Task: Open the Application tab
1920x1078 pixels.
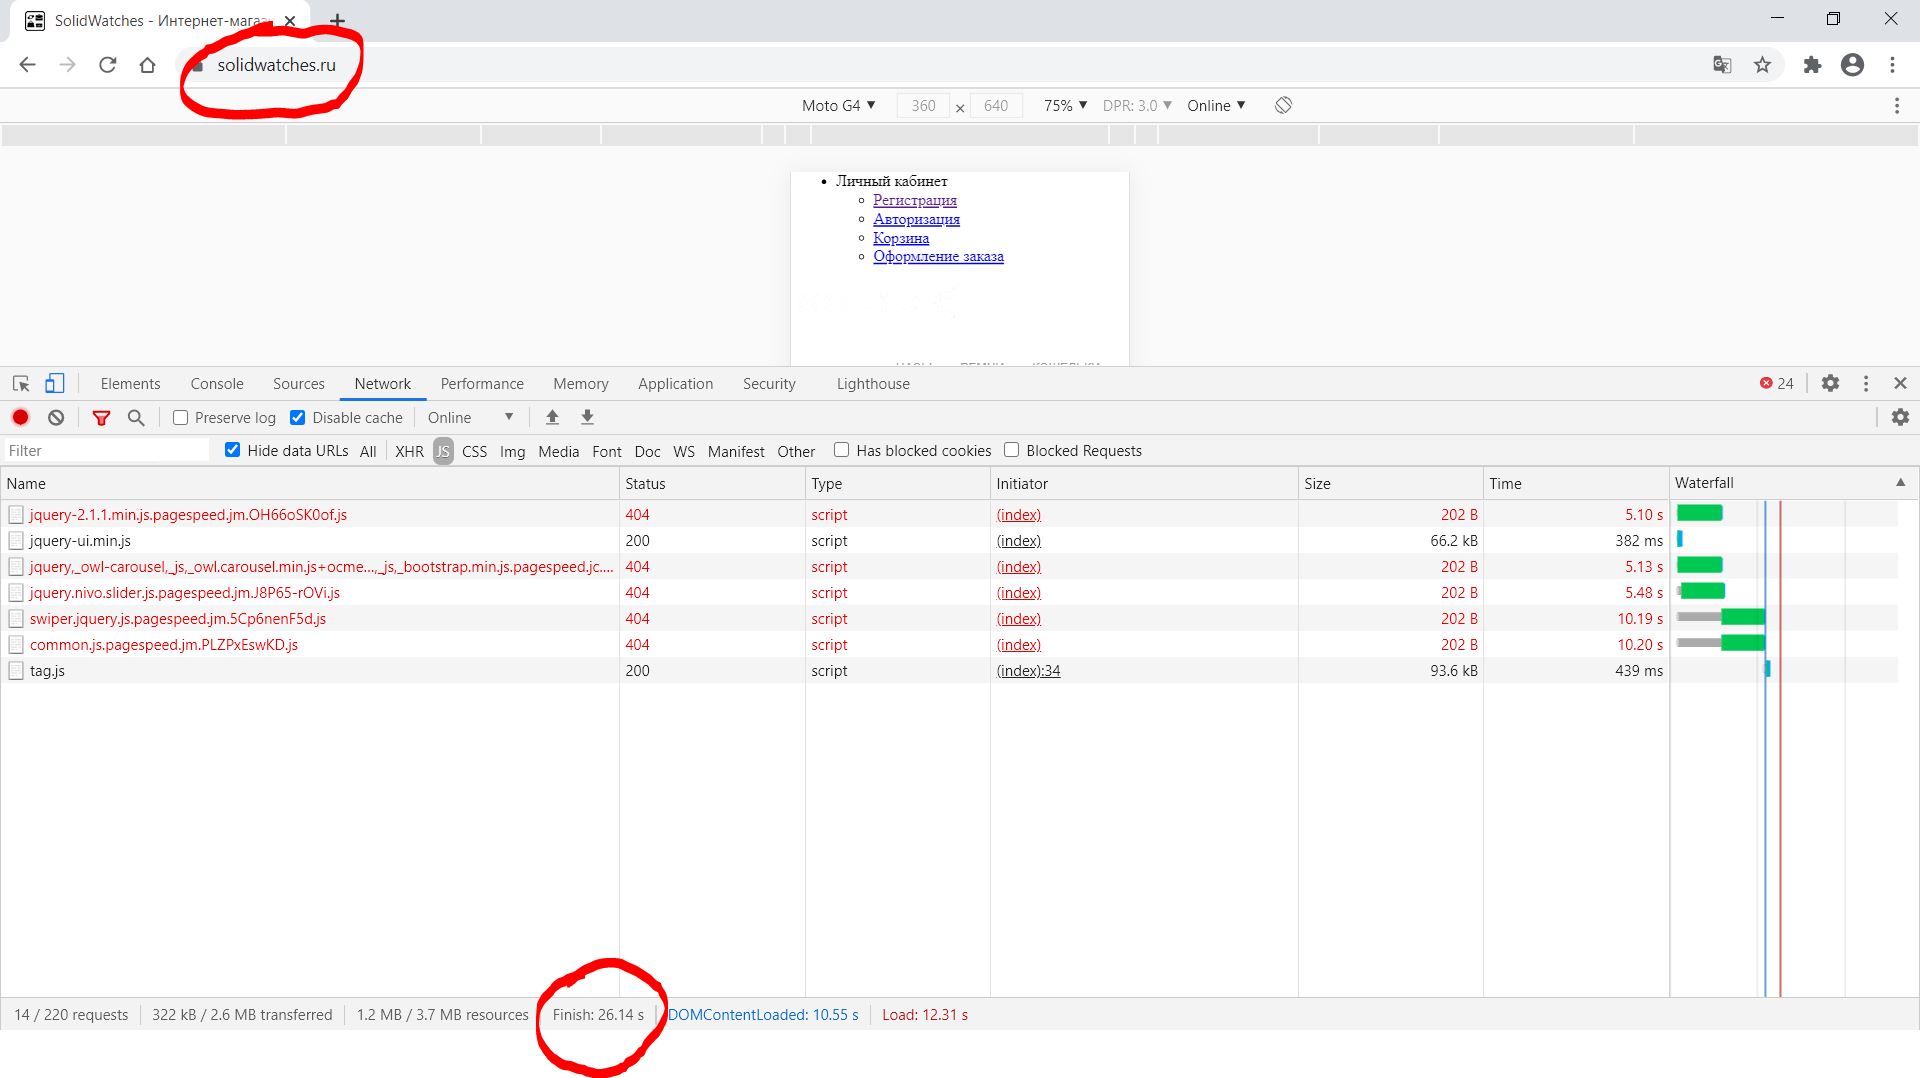Action: 676,384
